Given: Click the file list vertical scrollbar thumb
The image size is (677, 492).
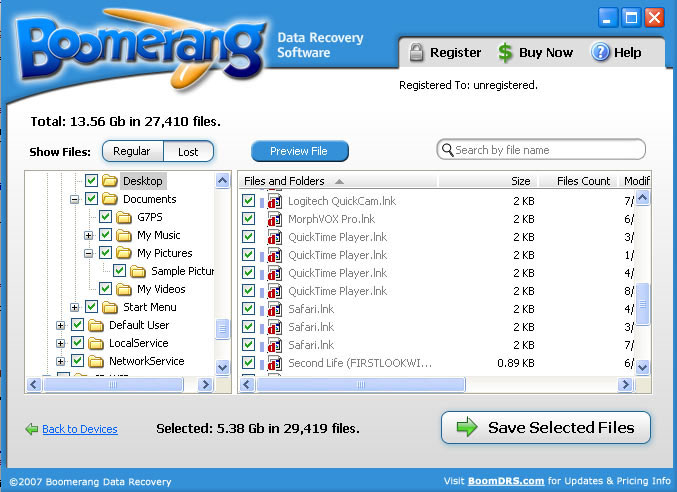Looking at the screenshot, I should 642,304.
